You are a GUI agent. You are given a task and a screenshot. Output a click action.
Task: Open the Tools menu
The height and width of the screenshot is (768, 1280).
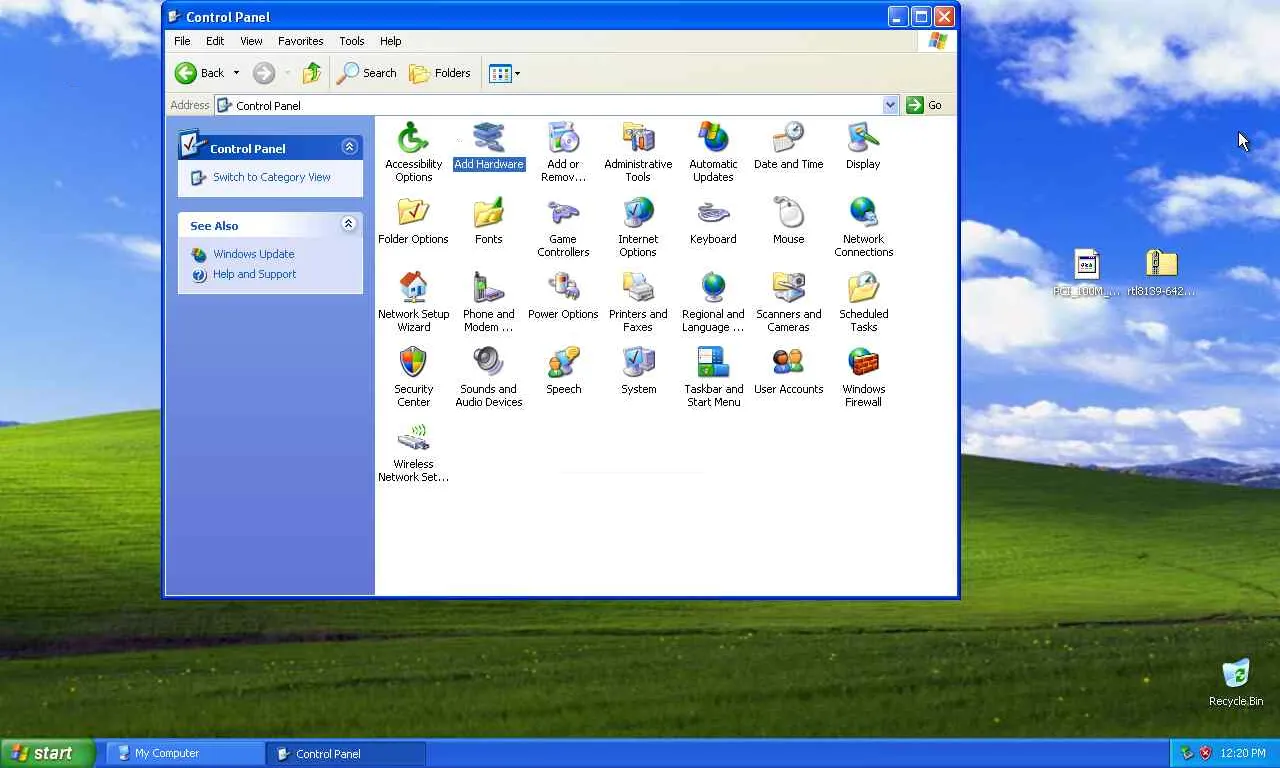(x=352, y=41)
